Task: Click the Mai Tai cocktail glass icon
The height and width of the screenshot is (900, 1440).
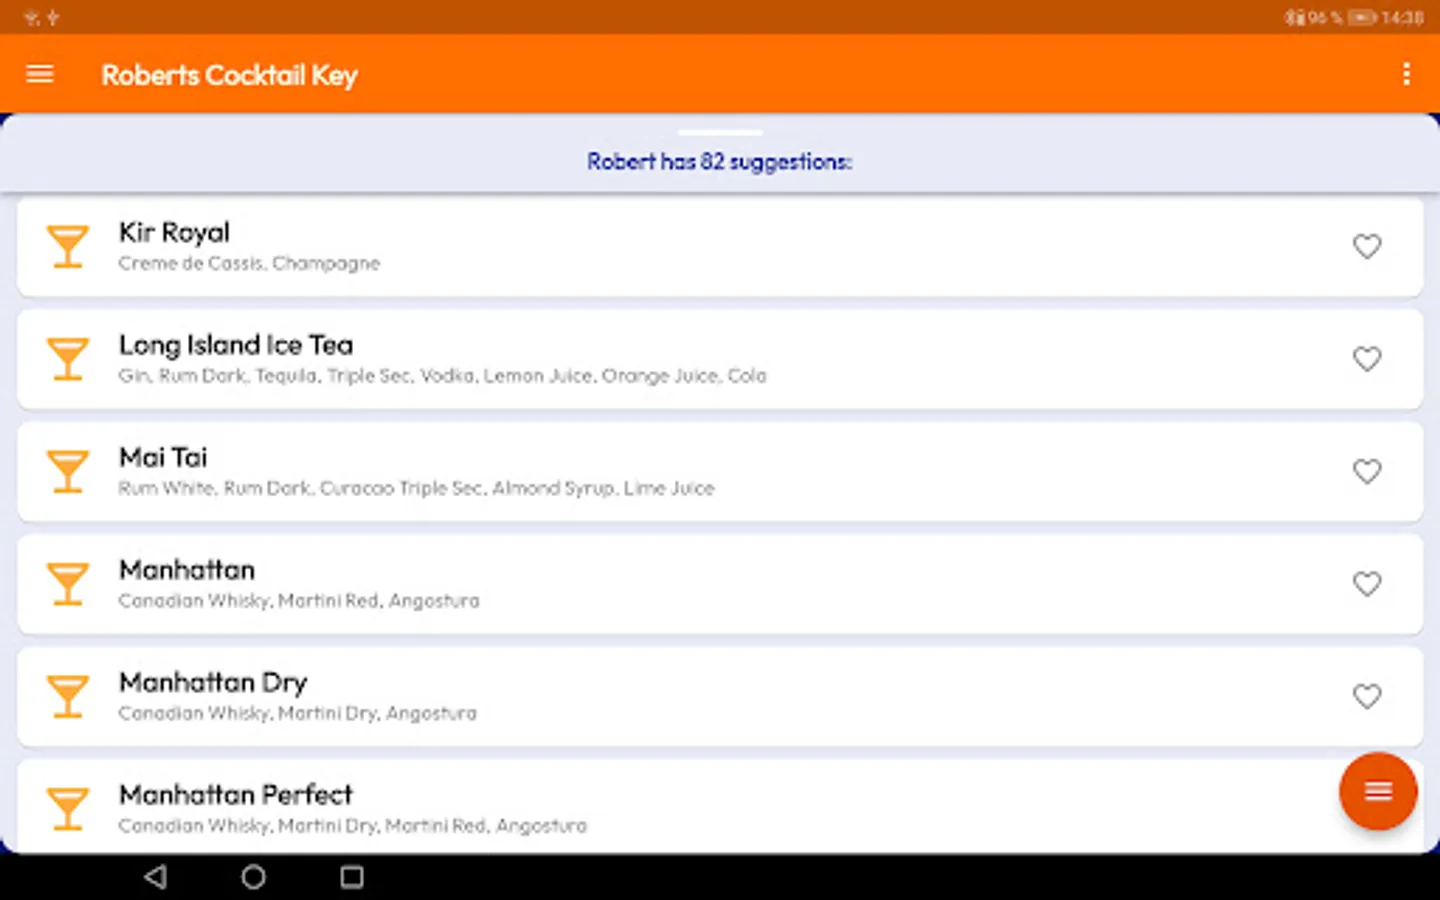Action: (68, 471)
